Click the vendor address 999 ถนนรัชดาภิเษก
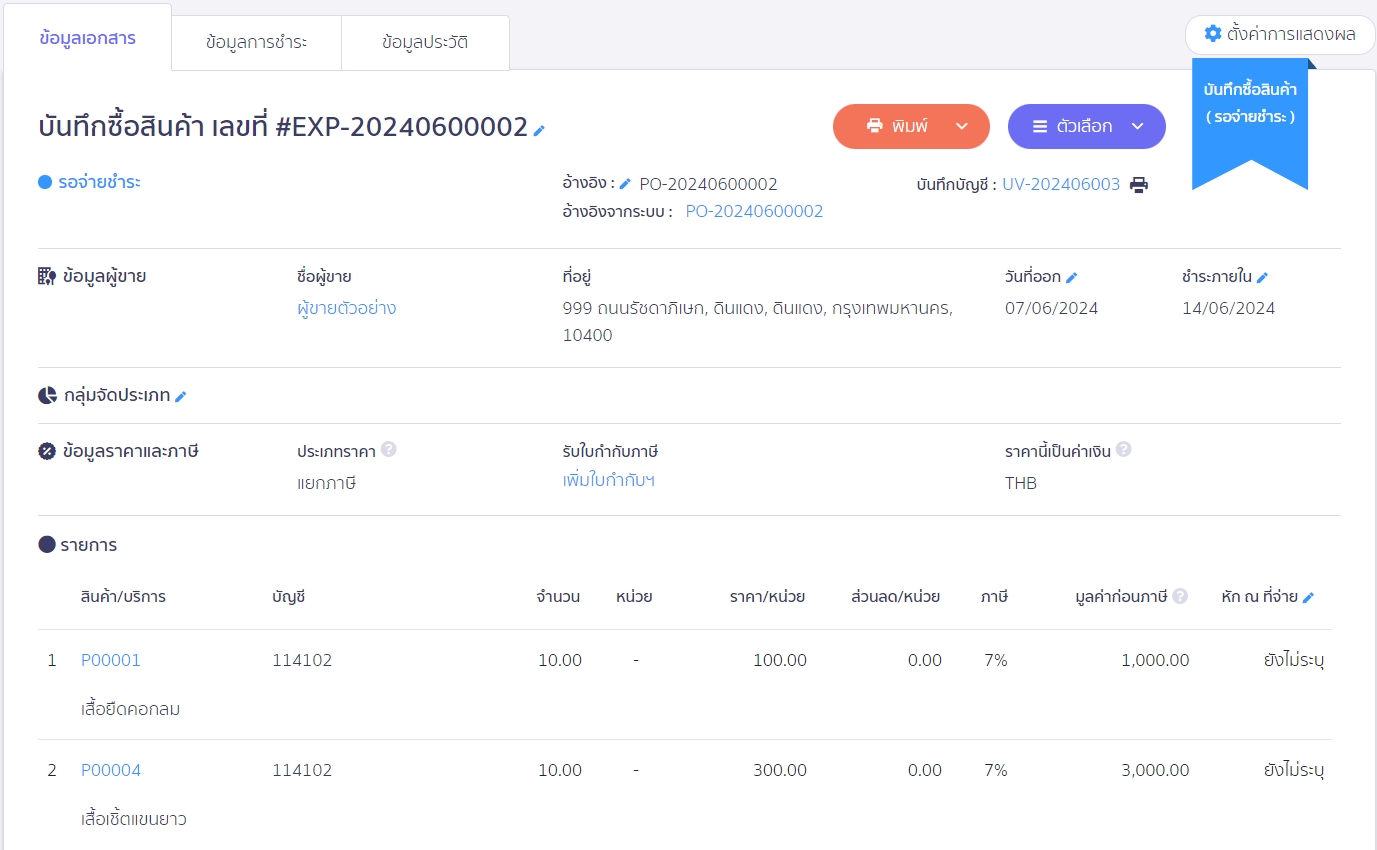Screen dimensions: 1377x850 [758, 321]
